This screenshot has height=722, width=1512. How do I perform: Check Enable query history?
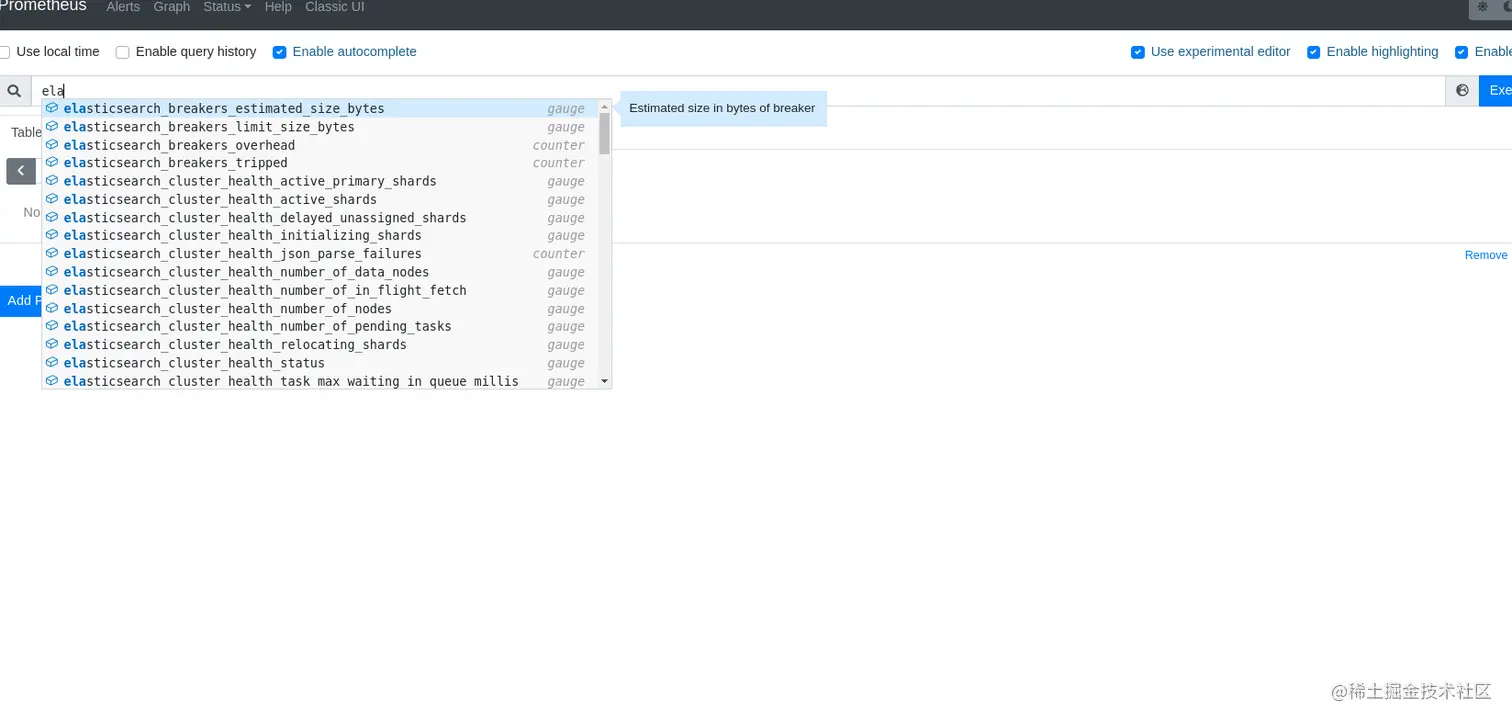click(x=123, y=52)
